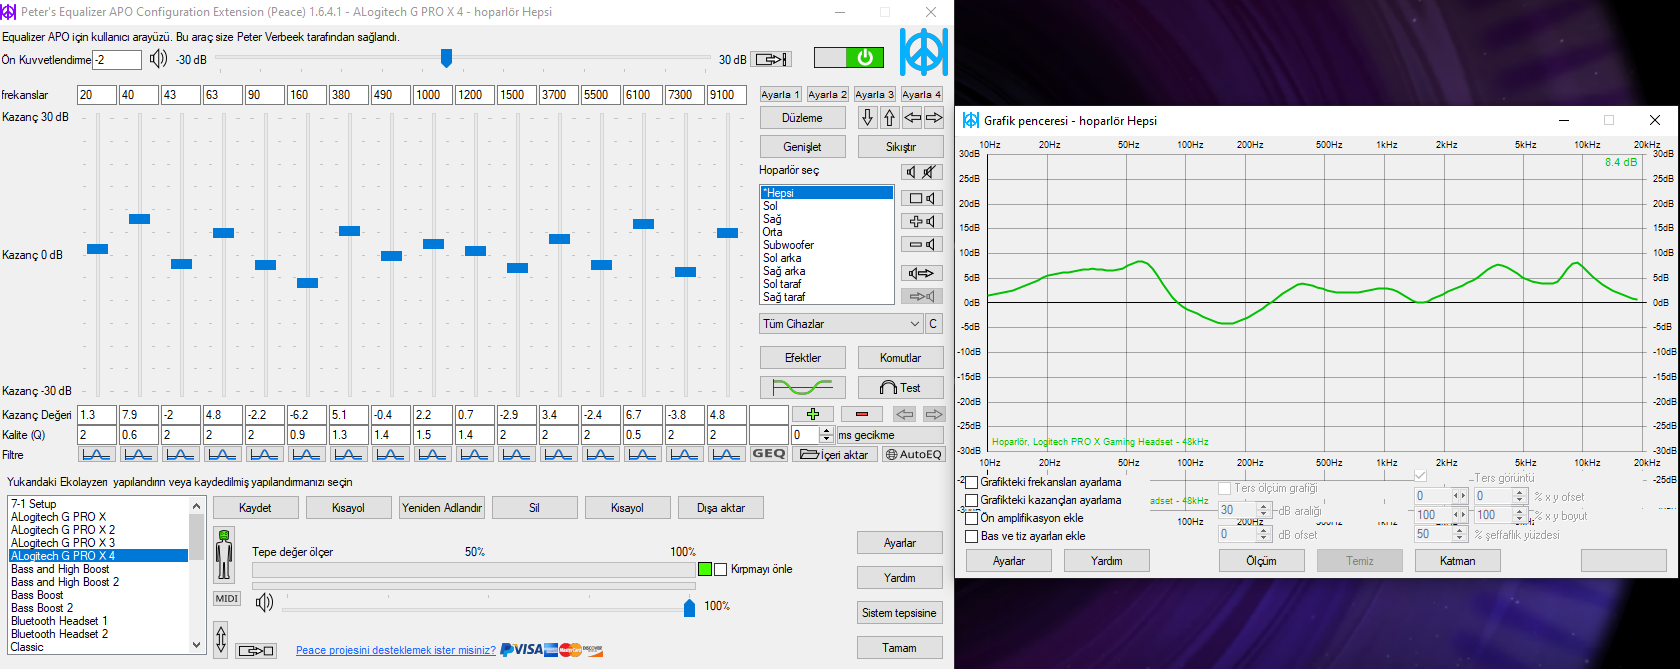Click the Sıkıştır button
1680x669 pixels.
(900, 146)
